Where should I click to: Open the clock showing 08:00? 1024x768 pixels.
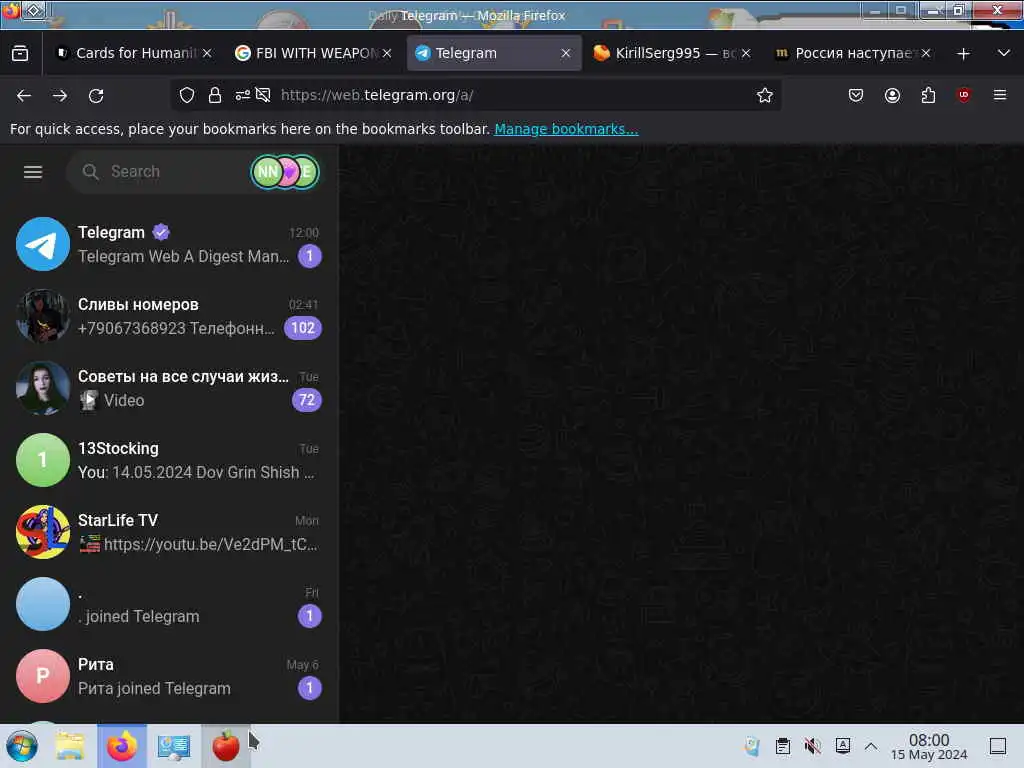pos(929,746)
